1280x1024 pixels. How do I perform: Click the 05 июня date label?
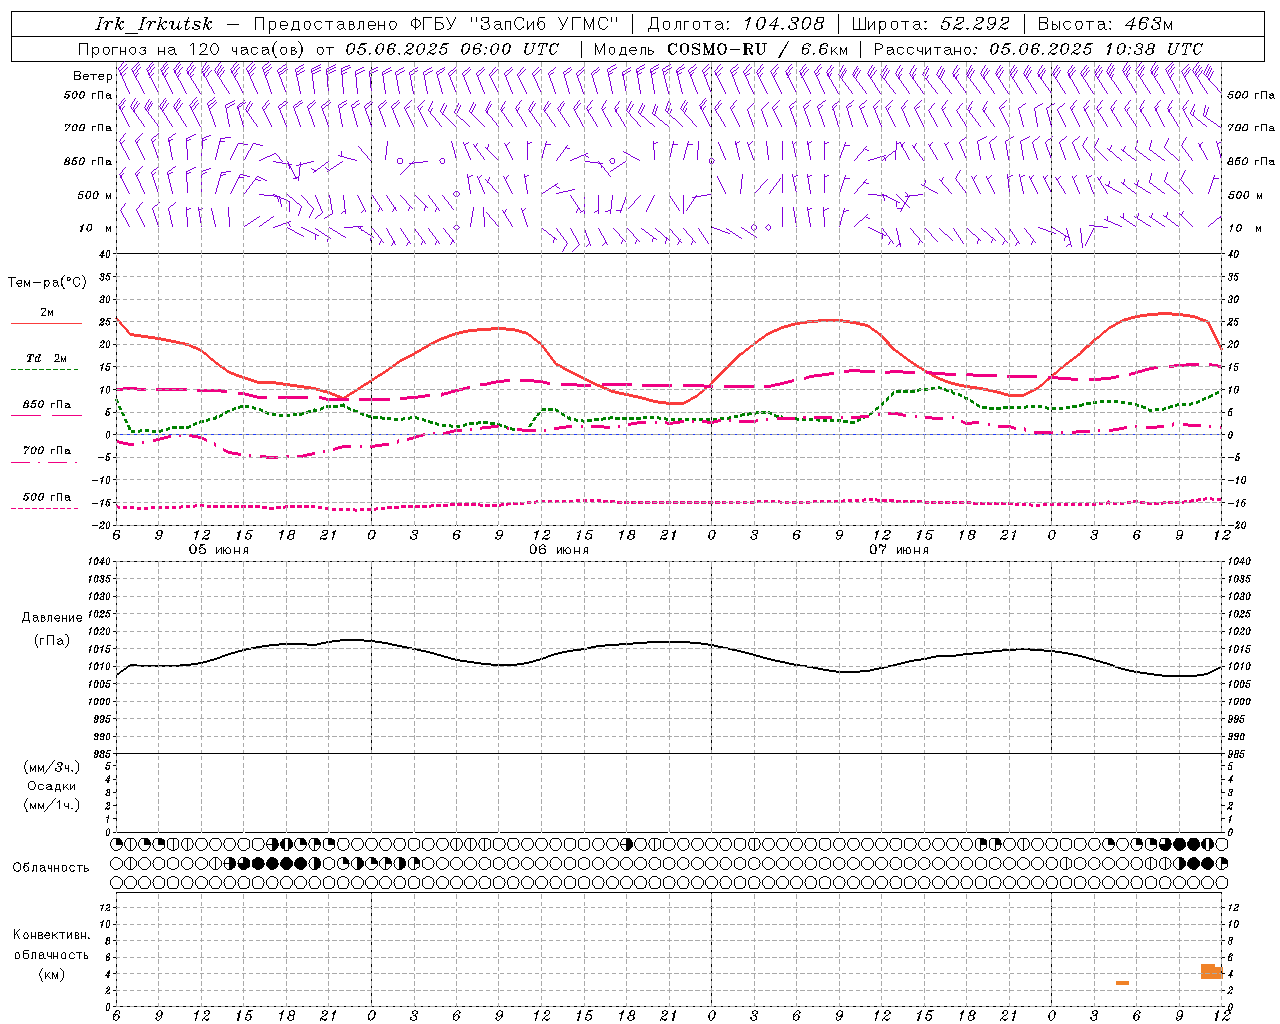[219, 550]
